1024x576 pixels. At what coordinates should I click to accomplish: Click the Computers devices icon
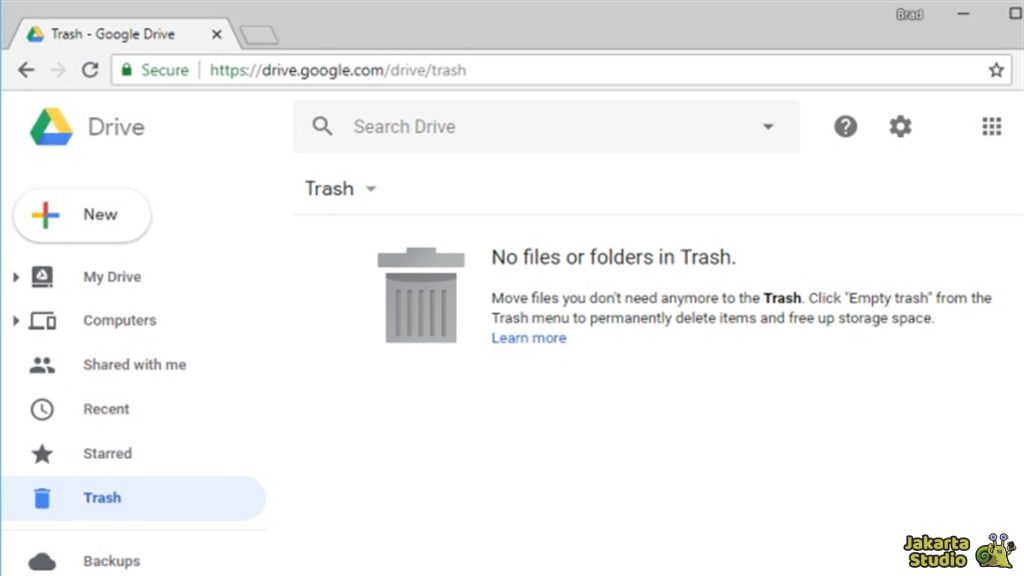coord(42,321)
